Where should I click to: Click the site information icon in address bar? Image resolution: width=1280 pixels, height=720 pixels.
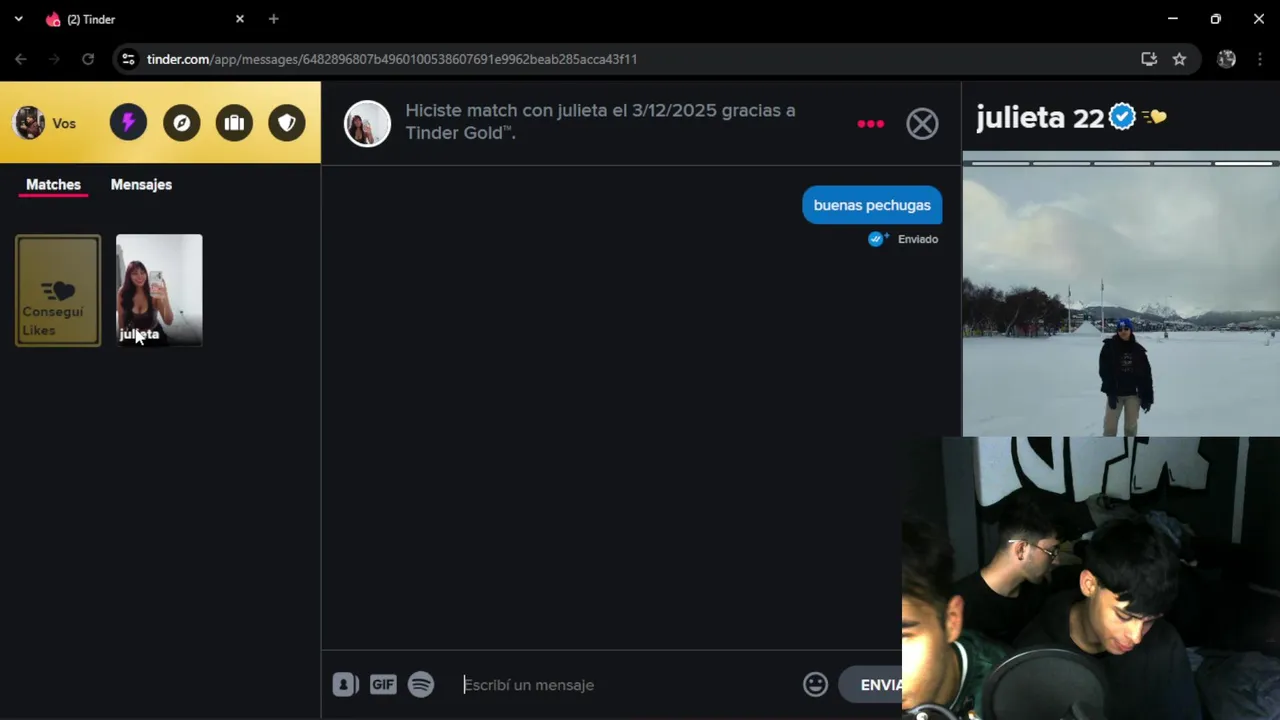[128, 59]
